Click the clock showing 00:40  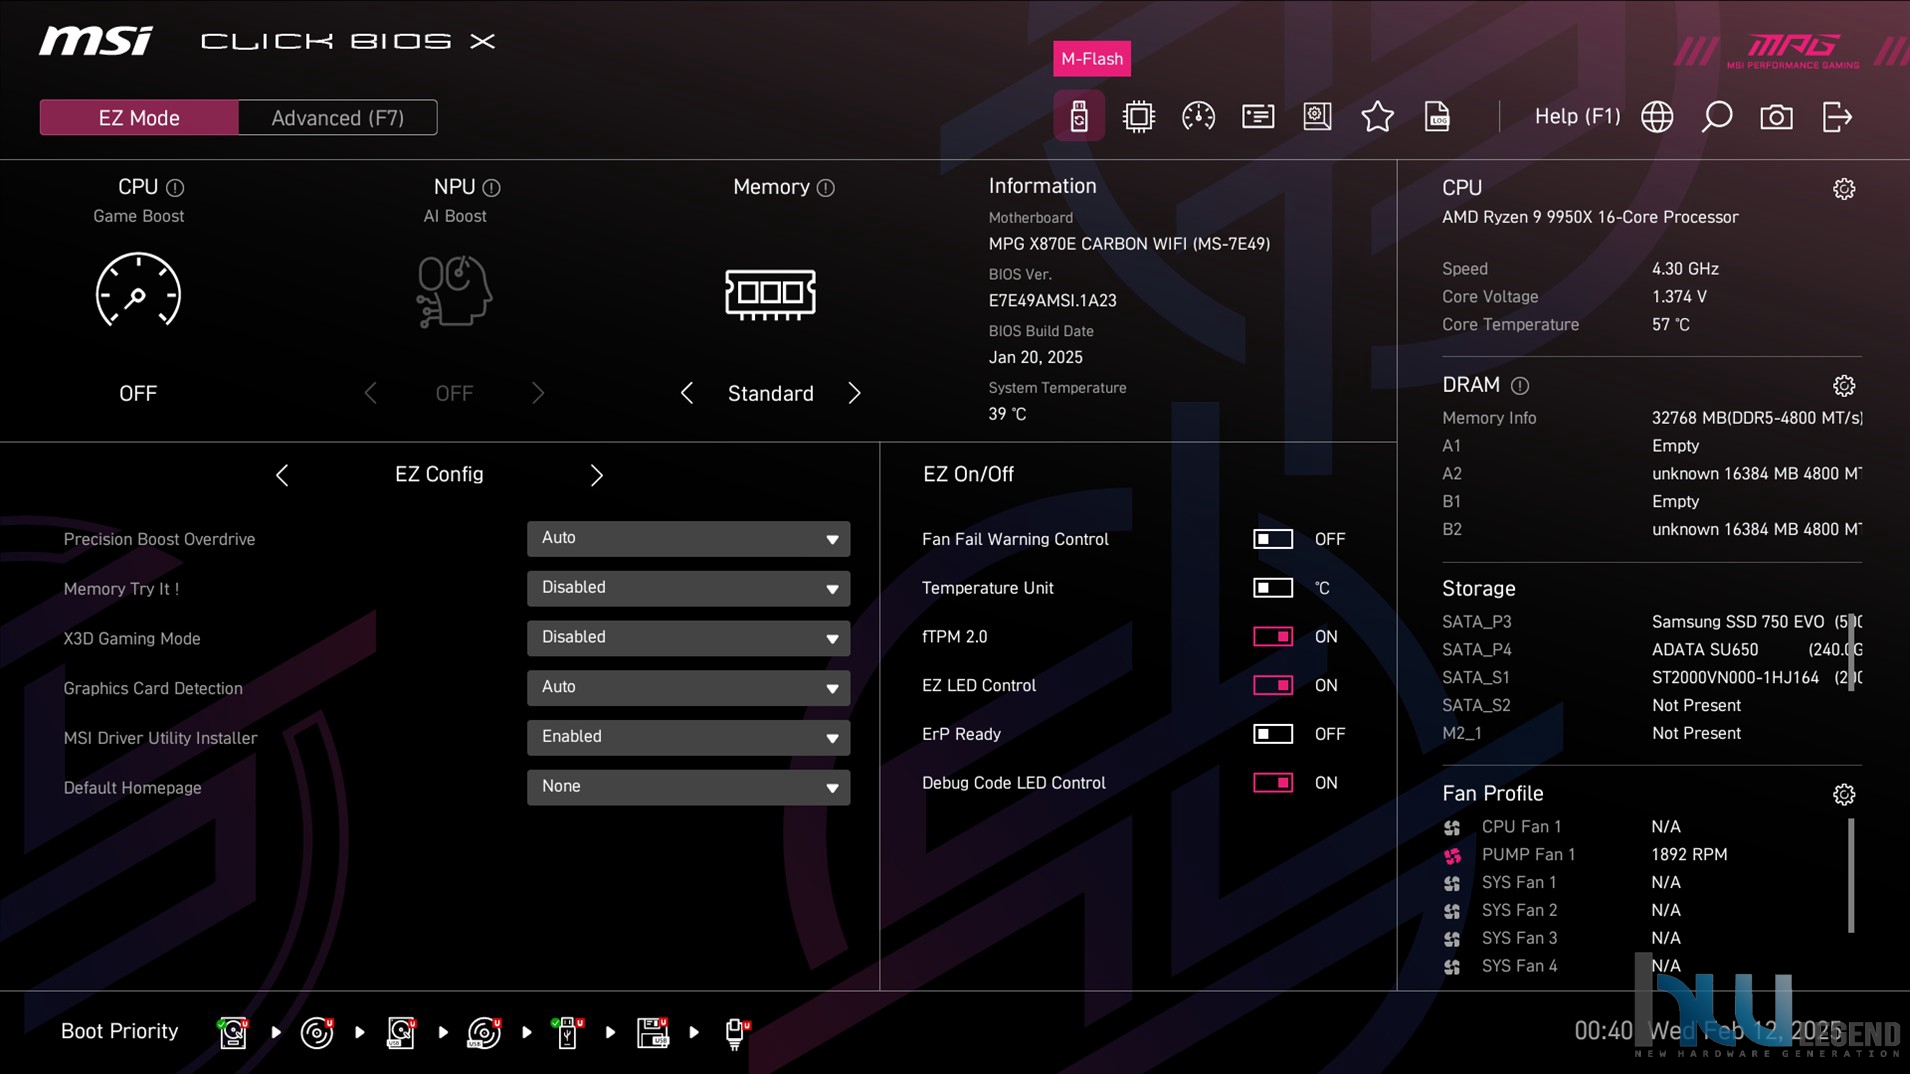tap(1603, 1031)
